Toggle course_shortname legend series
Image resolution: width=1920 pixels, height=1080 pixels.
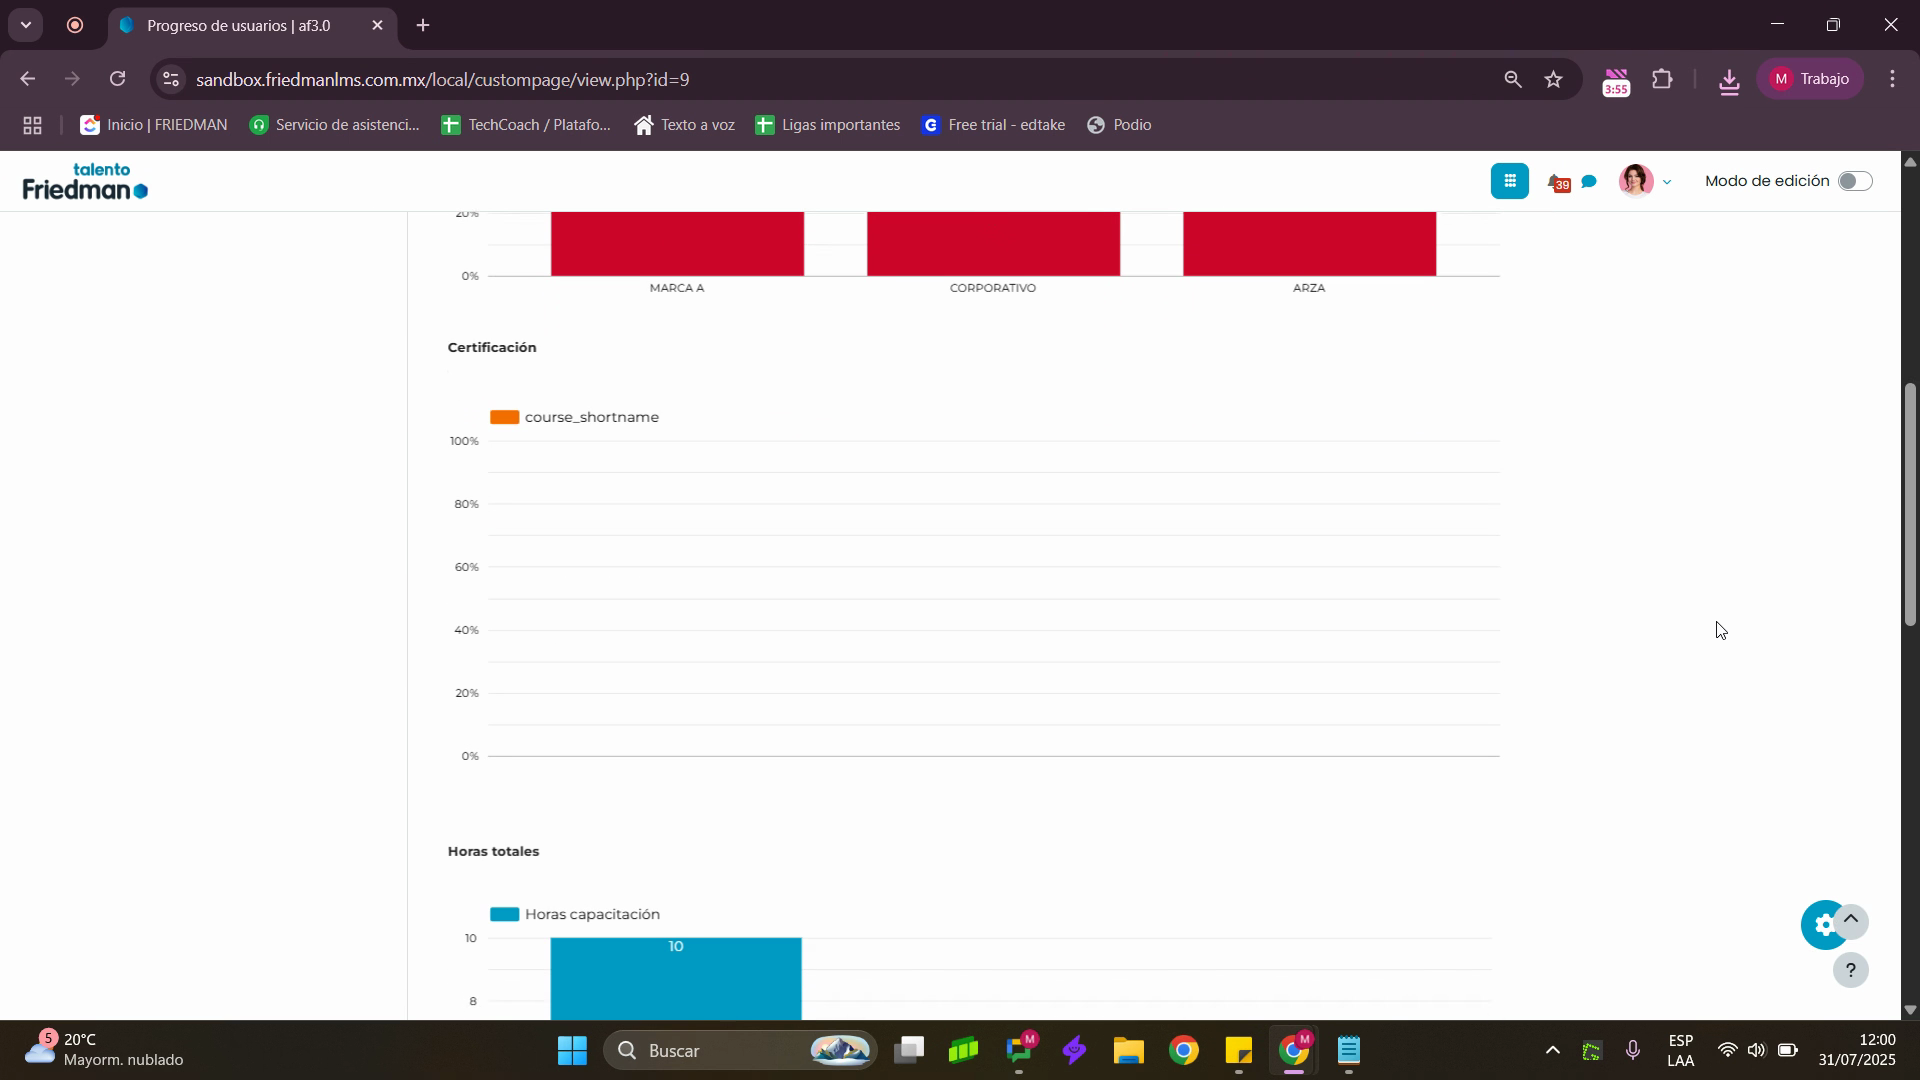pyautogui.click(x=574, y=417)
